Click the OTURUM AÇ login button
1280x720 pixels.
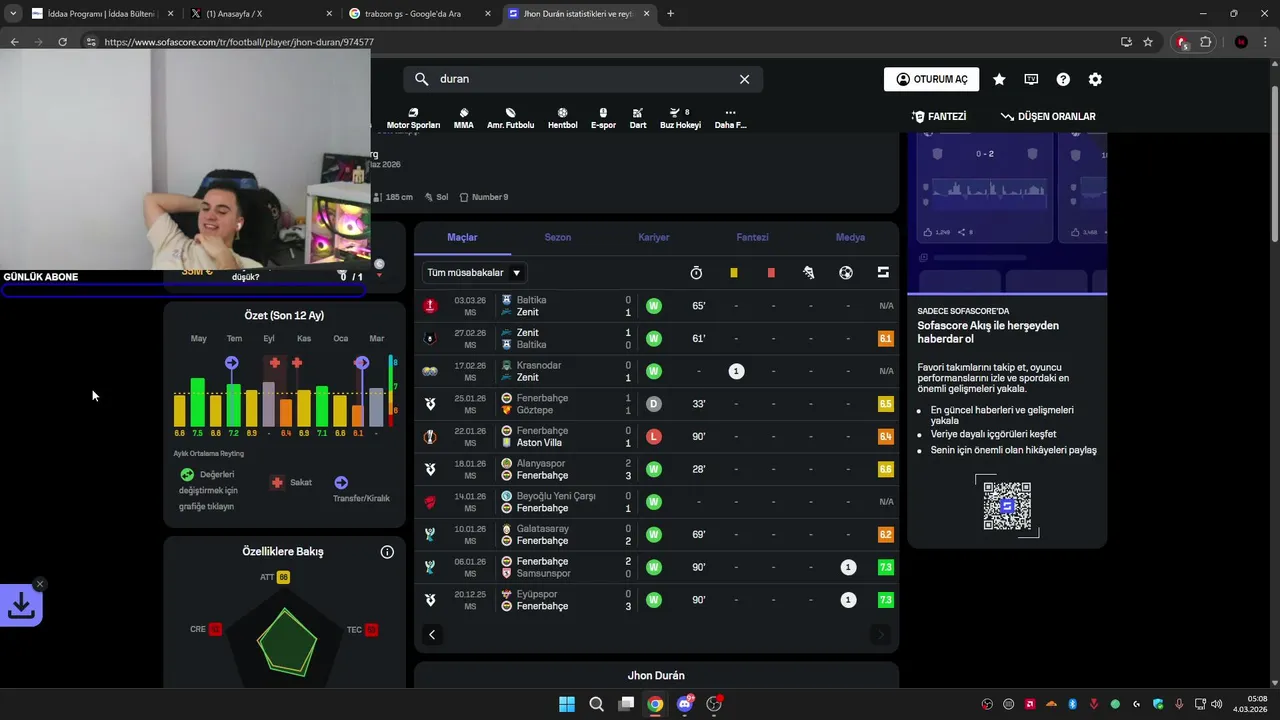pos(931,79)
